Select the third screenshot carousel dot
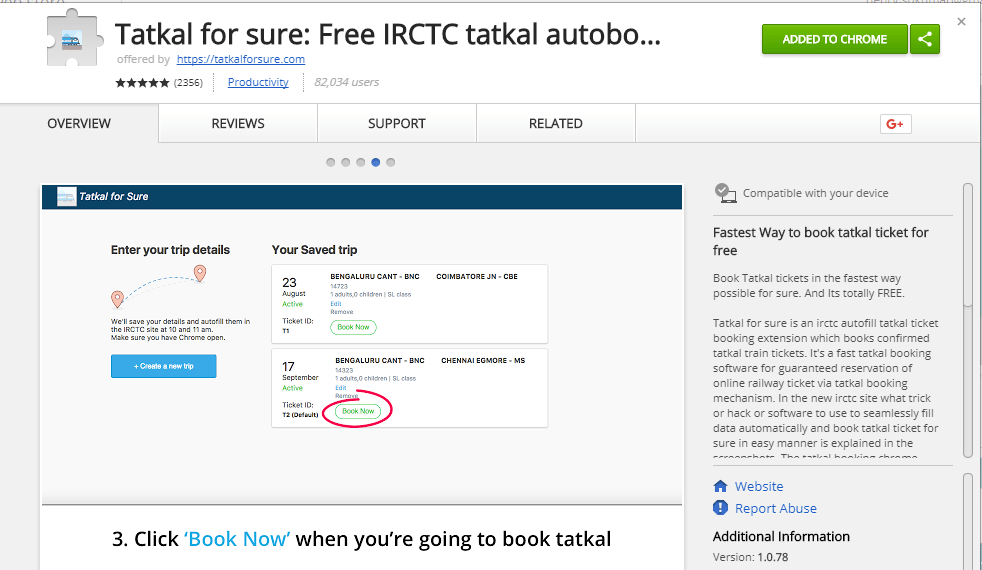The height and width of the screenshot is (570, 982). click(361, 162)
